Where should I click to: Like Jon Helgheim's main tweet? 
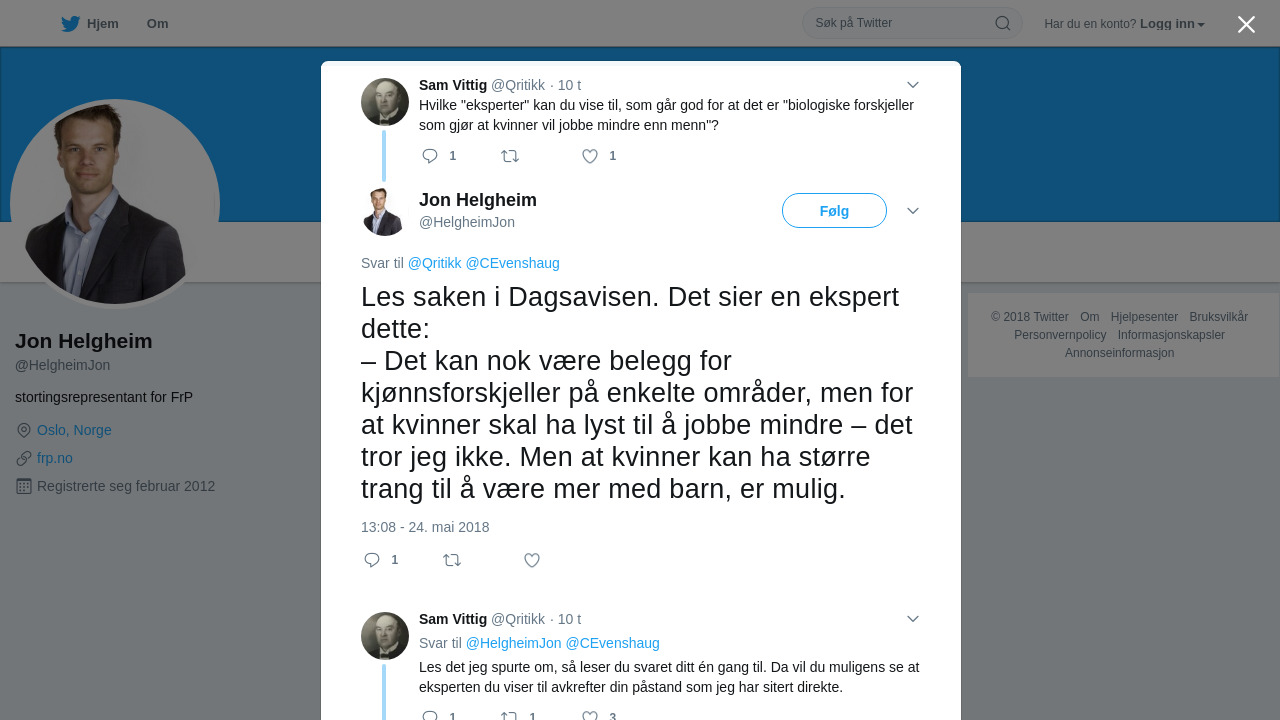532,560
